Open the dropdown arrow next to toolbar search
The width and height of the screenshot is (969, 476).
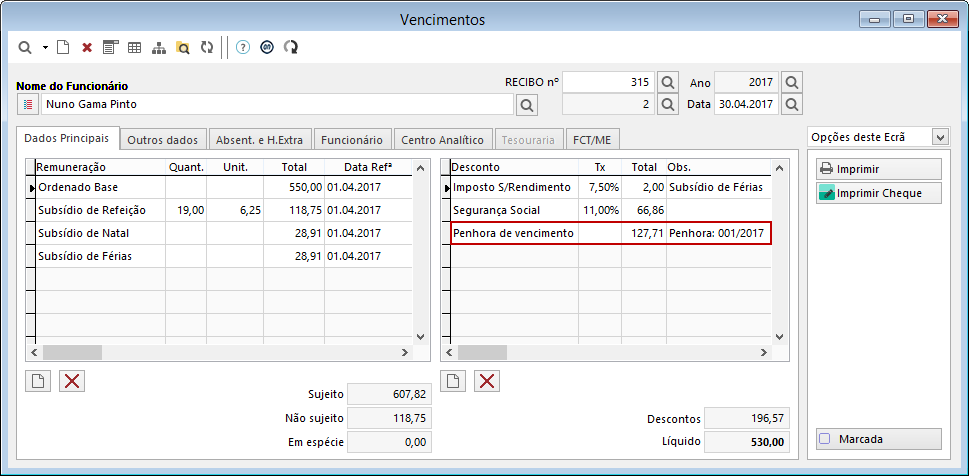[45, 47]
